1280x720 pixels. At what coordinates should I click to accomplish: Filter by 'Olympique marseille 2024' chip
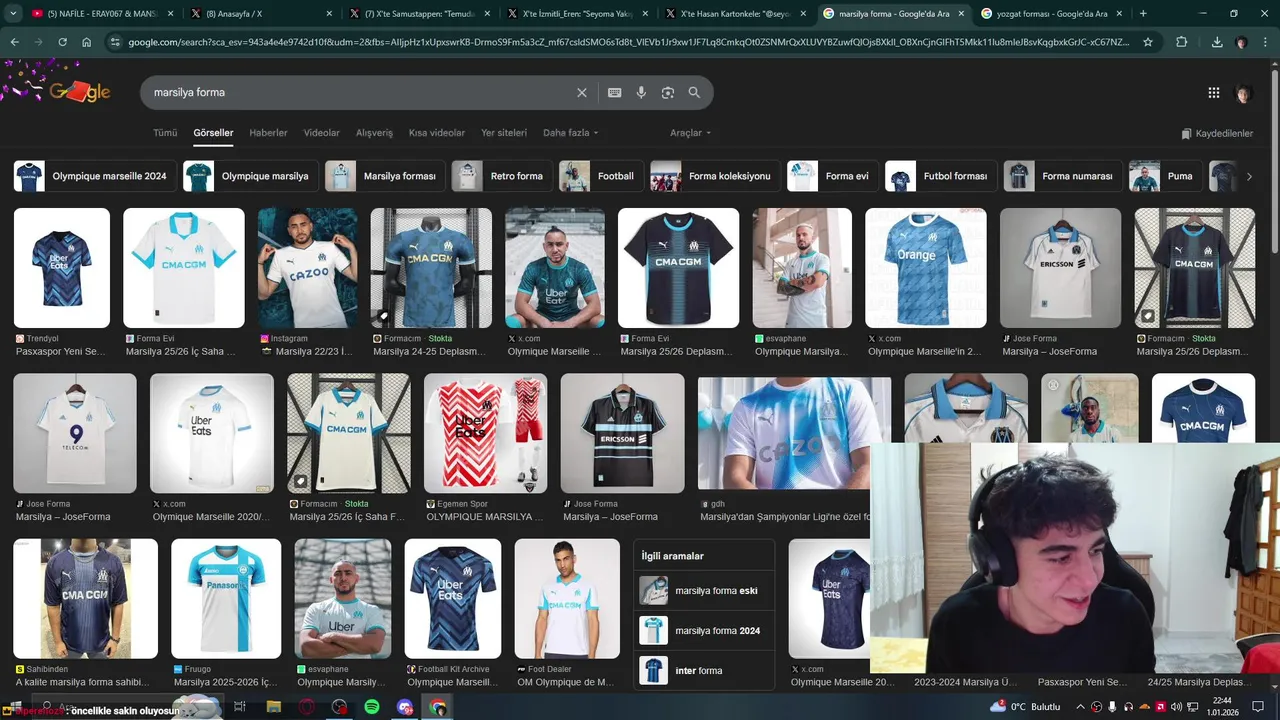[x=95, y=176]
